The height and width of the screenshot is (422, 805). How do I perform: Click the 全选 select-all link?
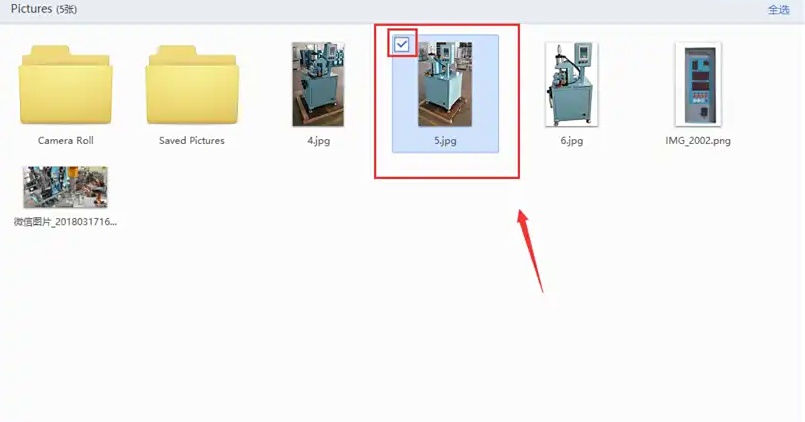coord(778,10)
